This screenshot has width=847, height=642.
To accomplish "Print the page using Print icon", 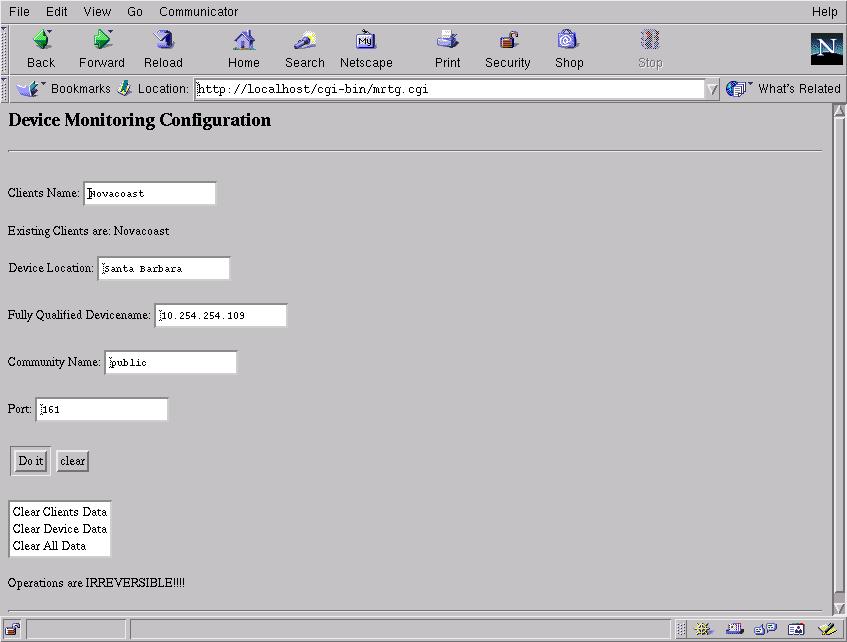I will [x=447, y=41].
